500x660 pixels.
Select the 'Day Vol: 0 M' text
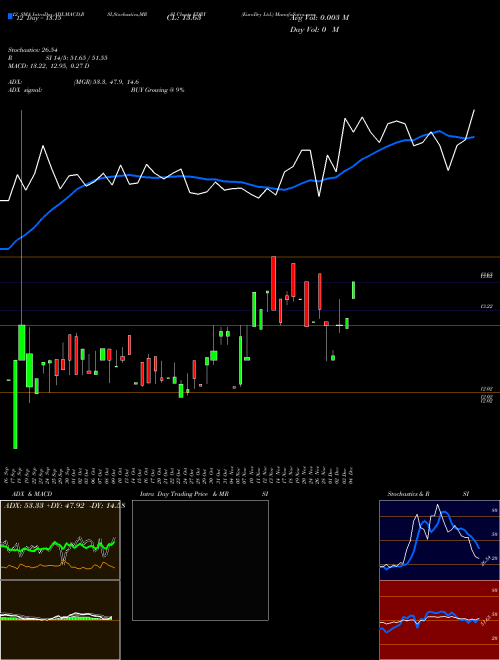point(314,30)
